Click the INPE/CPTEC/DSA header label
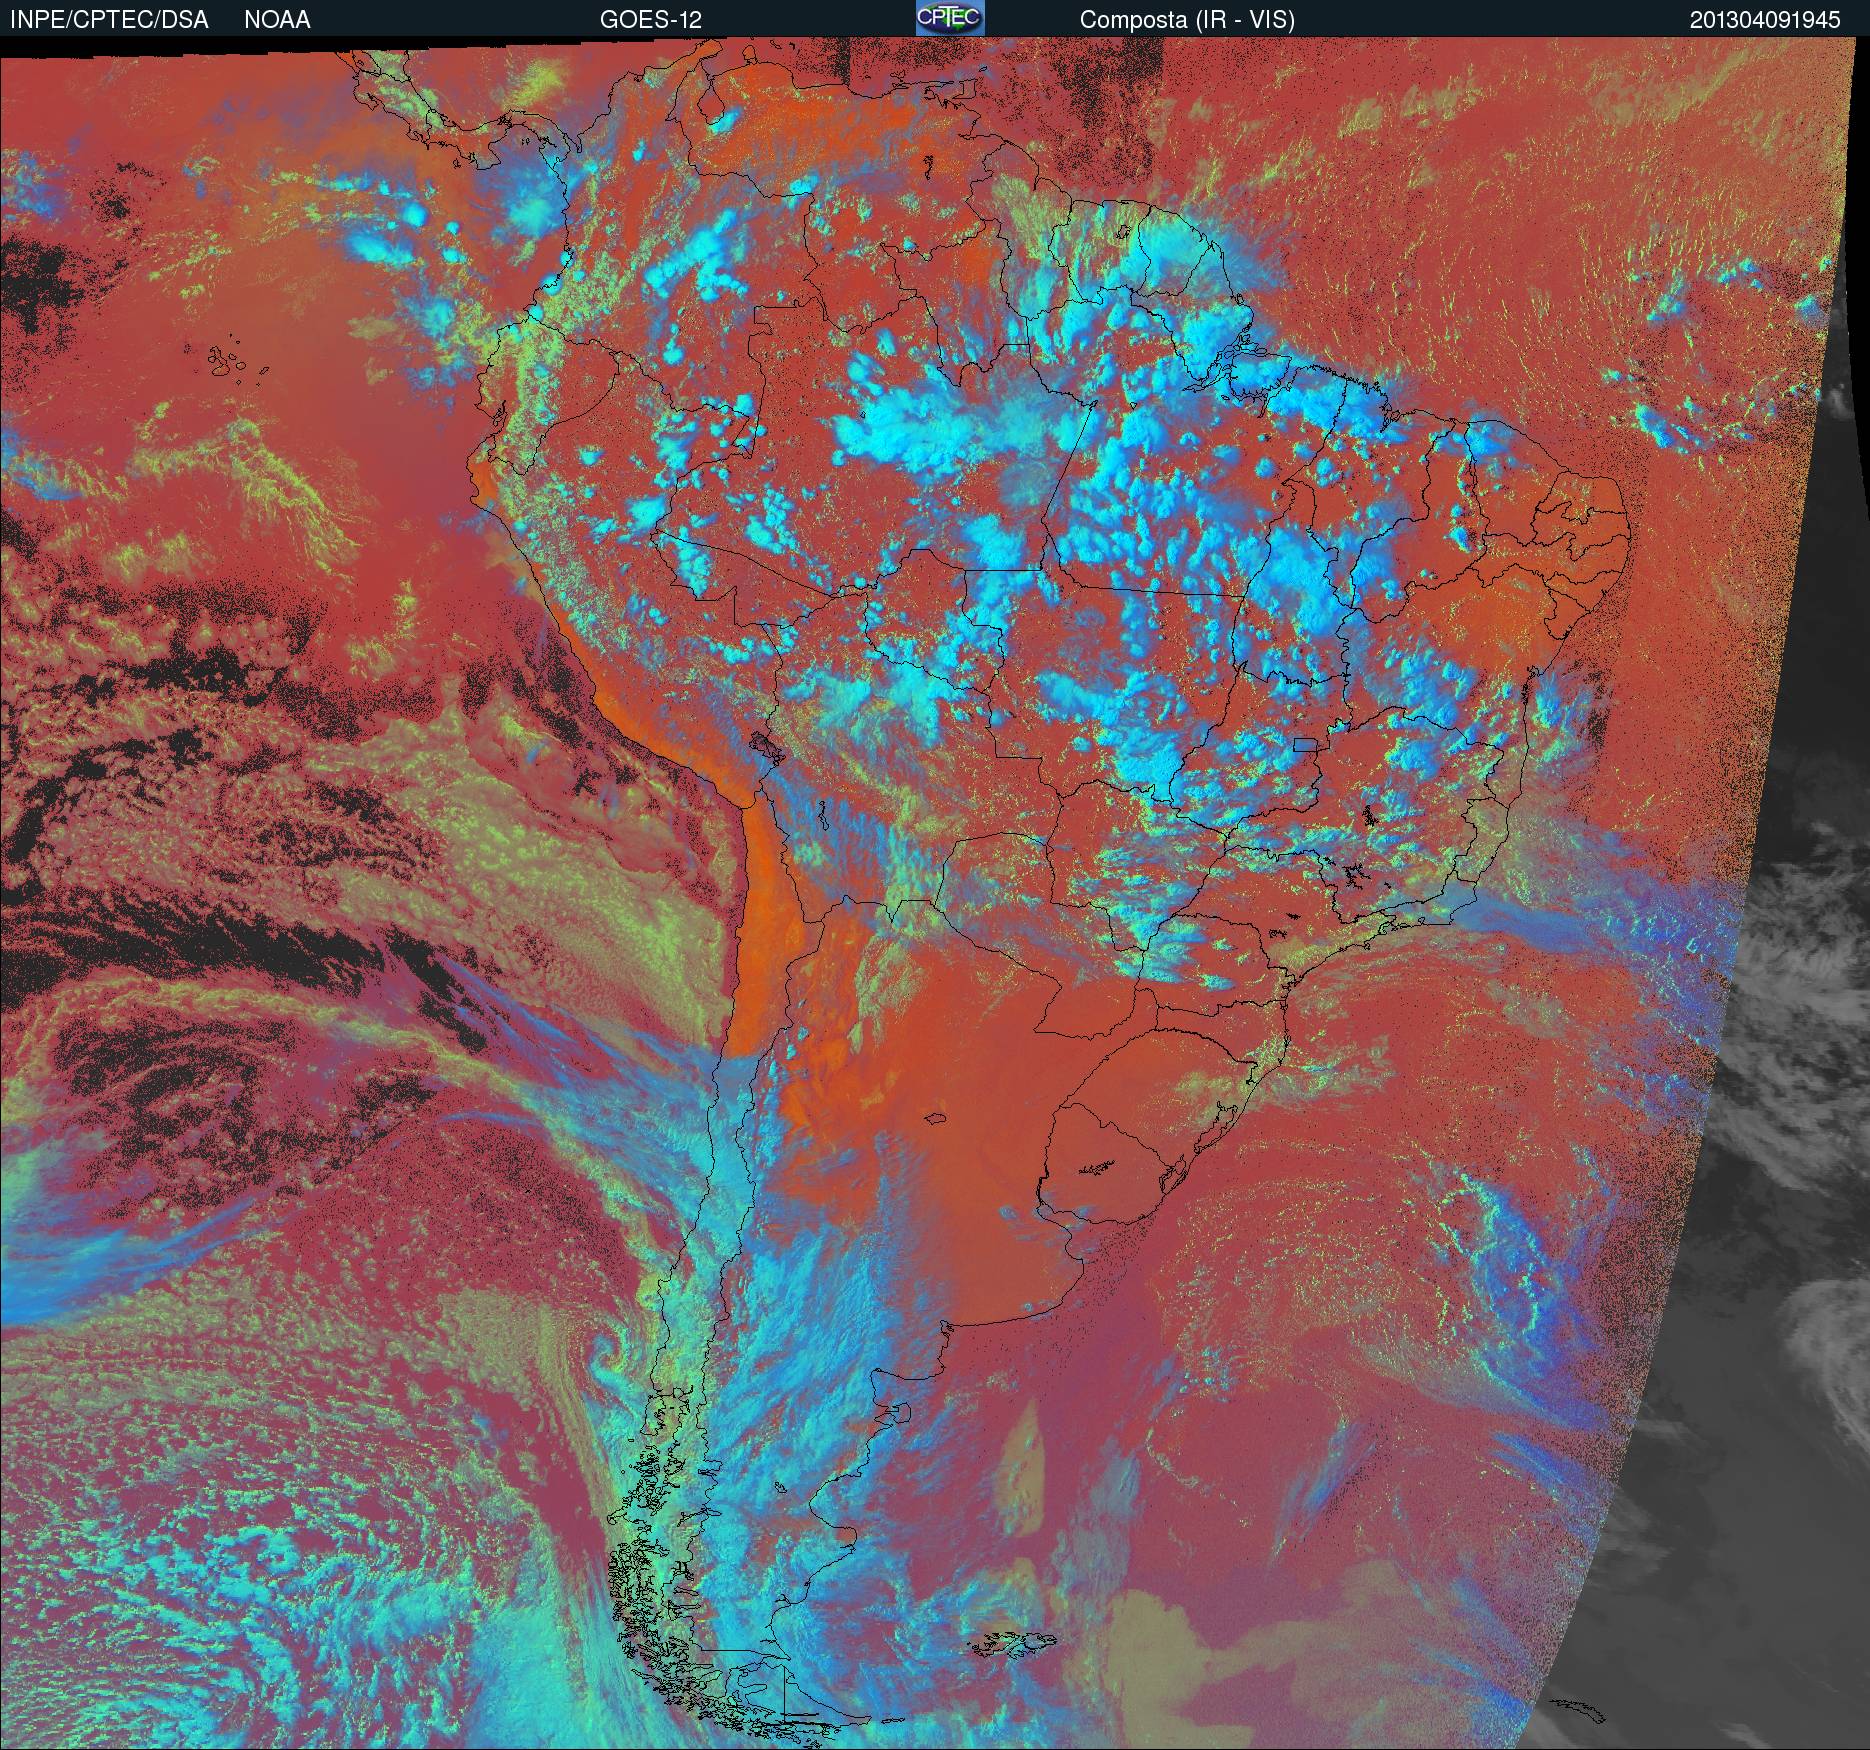Image resolution: width=1870 pixels, height=1750 pixels. 109,20
